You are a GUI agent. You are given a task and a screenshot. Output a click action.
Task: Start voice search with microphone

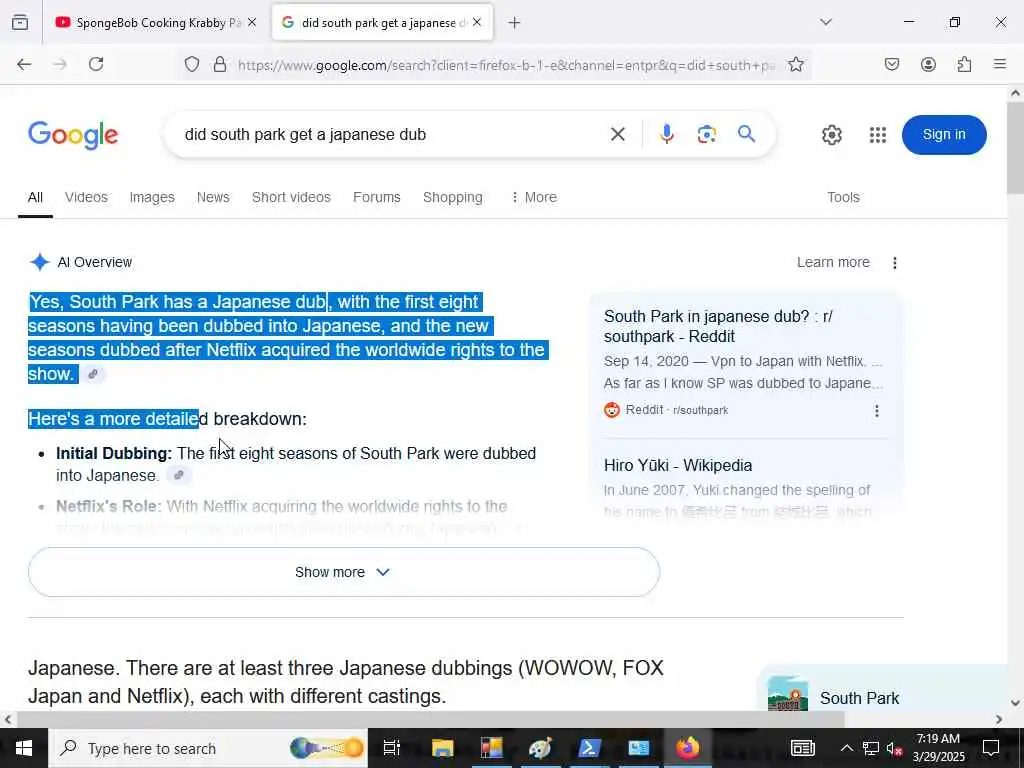pos(666,135)
